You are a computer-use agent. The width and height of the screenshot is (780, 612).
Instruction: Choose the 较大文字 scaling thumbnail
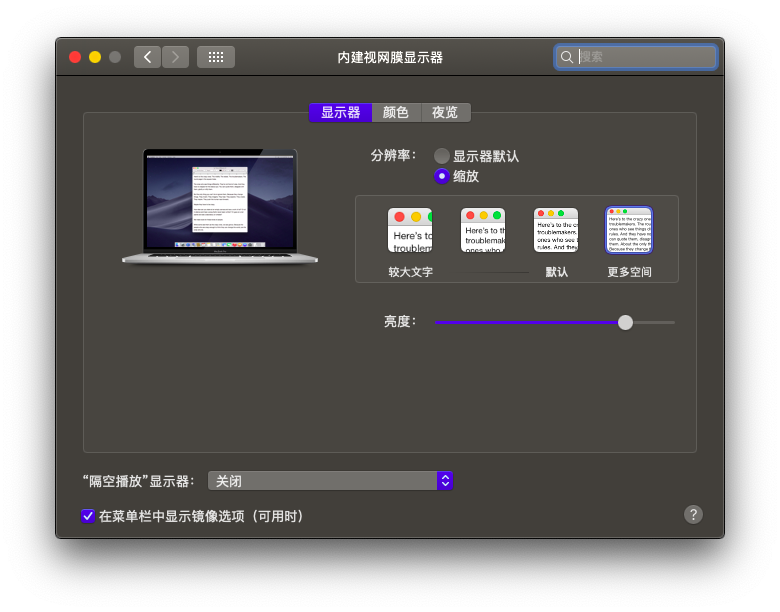[410, 230]
